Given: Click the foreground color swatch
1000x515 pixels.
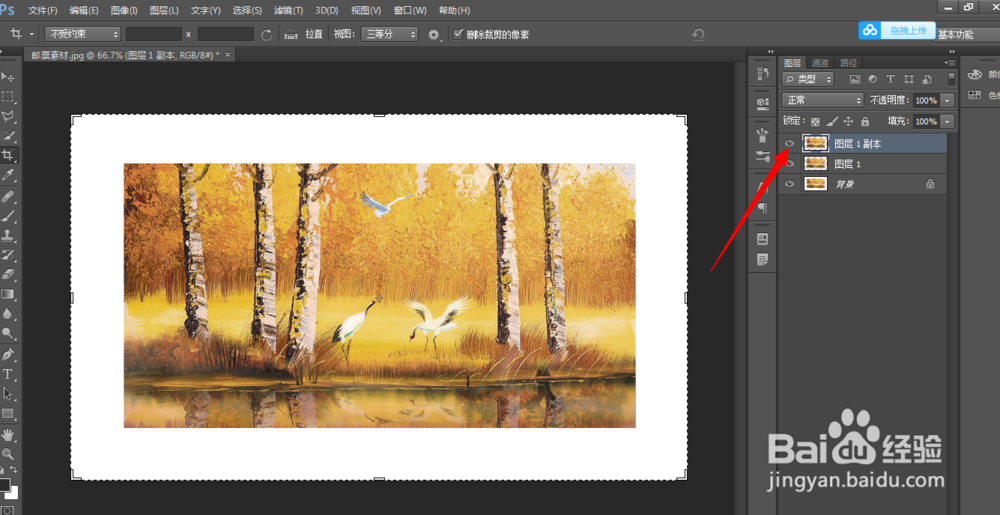Looking at the screenshot, I should tap(5, 485).
